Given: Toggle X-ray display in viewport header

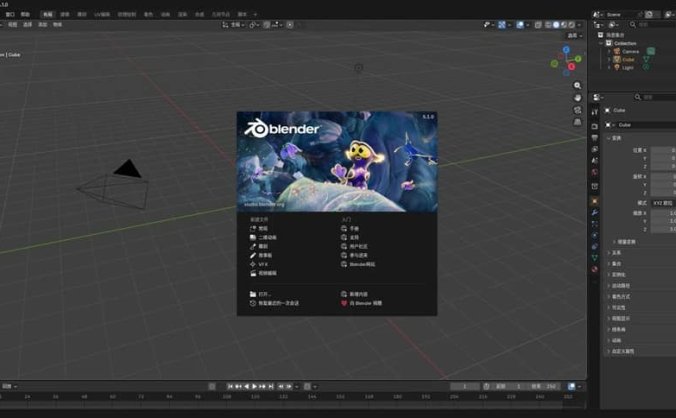Looking at the screenshot, I should pos(538,25).
